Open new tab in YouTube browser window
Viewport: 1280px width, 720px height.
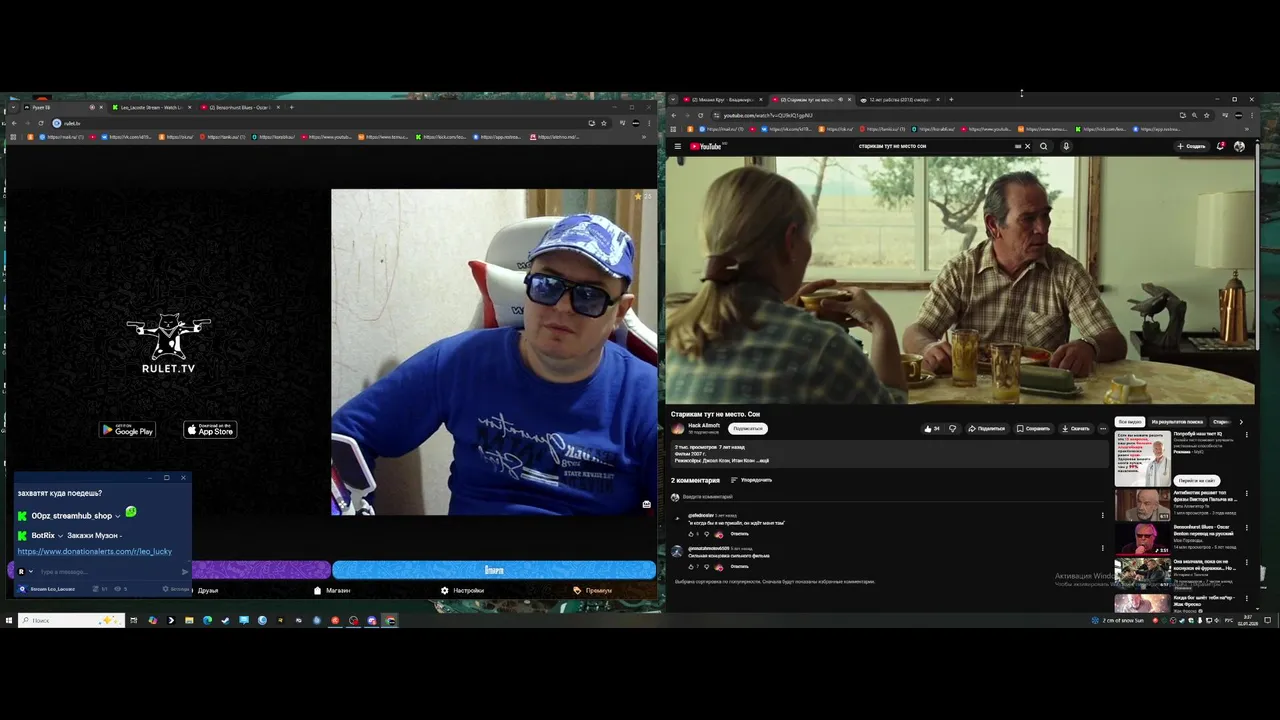[951, 100]
